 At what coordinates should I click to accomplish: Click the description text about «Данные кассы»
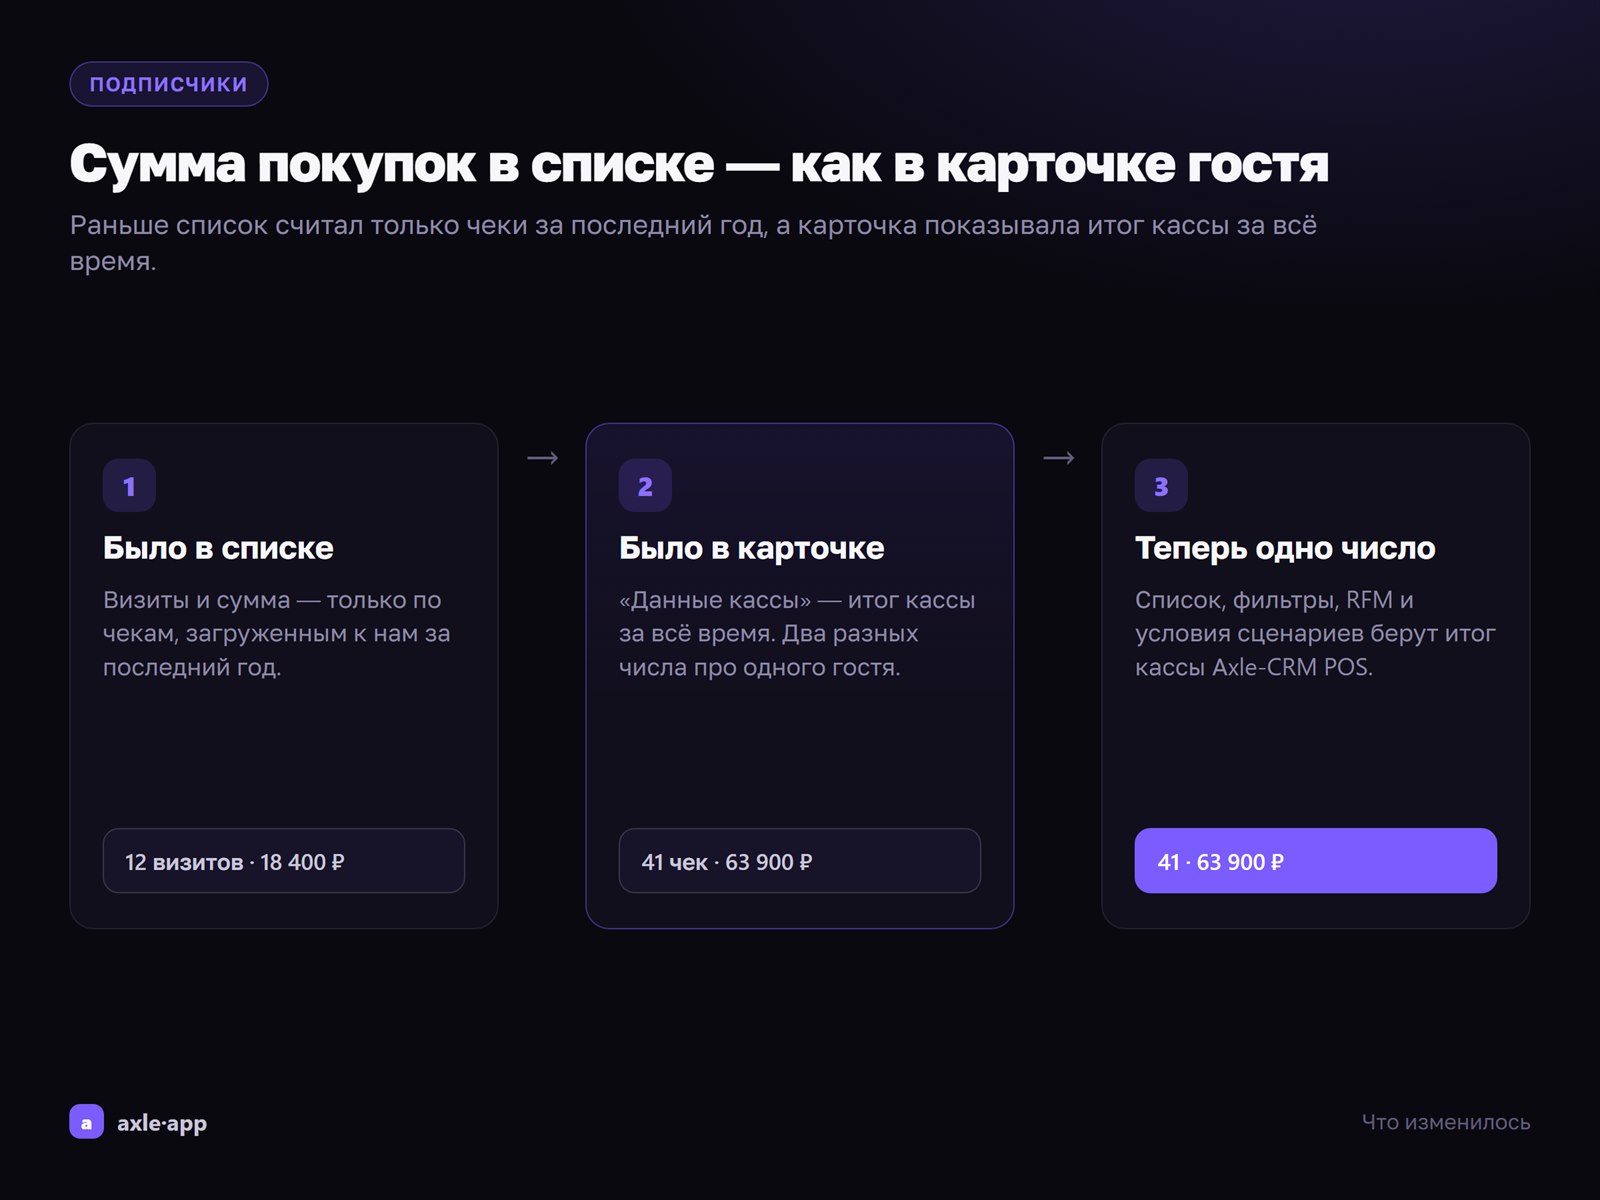(x=797, y=633)
